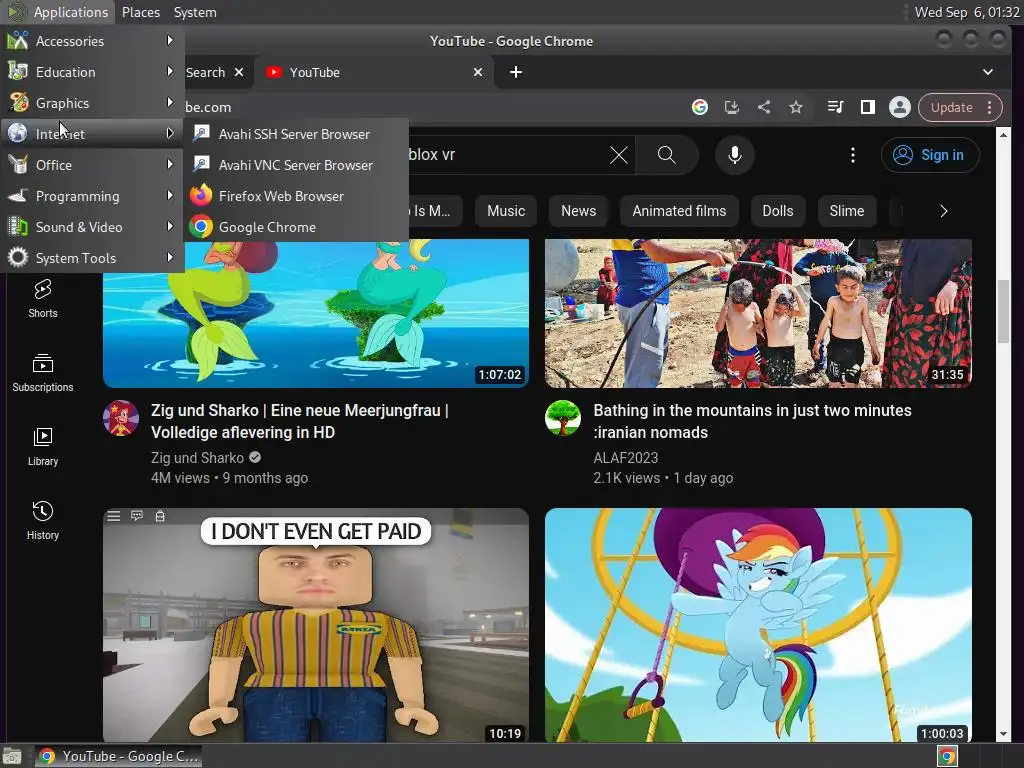Image resolution: width=1024 pixels, height=768 pixels.
Task: Open a new Chrome tab
Action: pyautogui.click(x=516, y=72)
